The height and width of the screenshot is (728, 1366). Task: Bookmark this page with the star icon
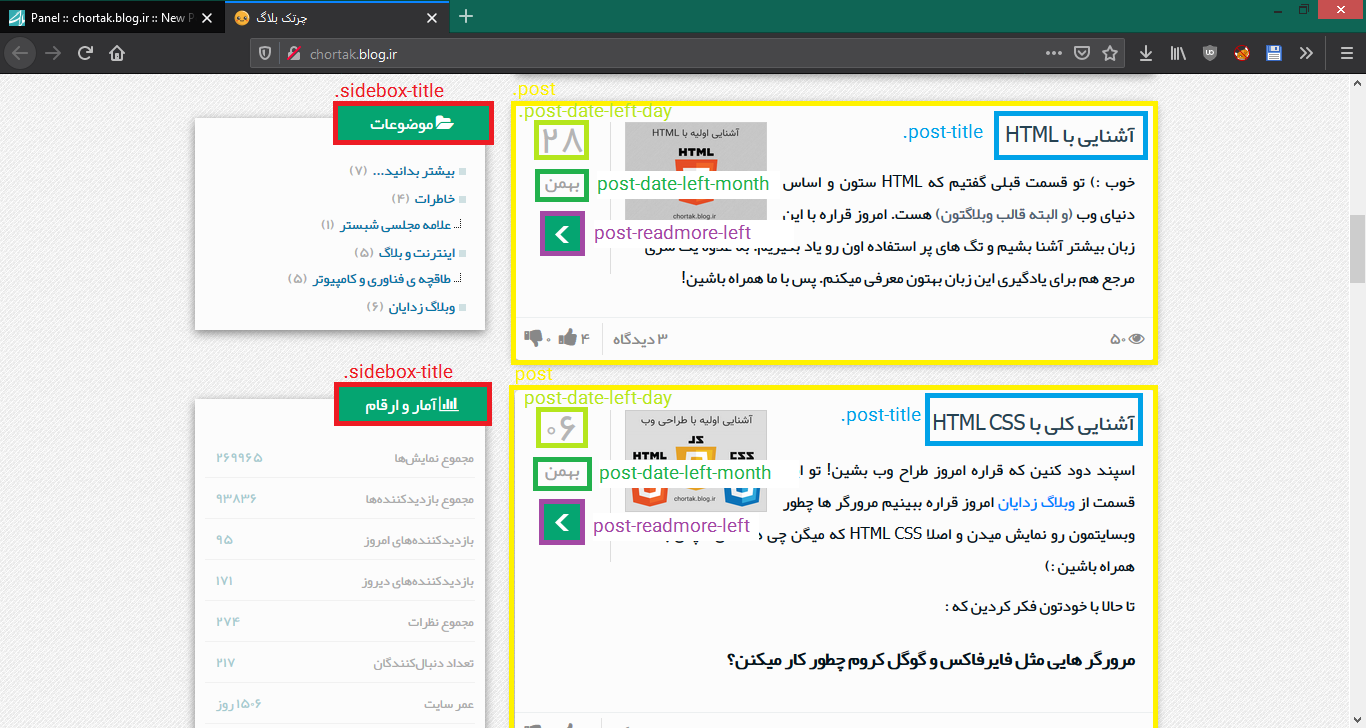click(x=1109, y=53)
